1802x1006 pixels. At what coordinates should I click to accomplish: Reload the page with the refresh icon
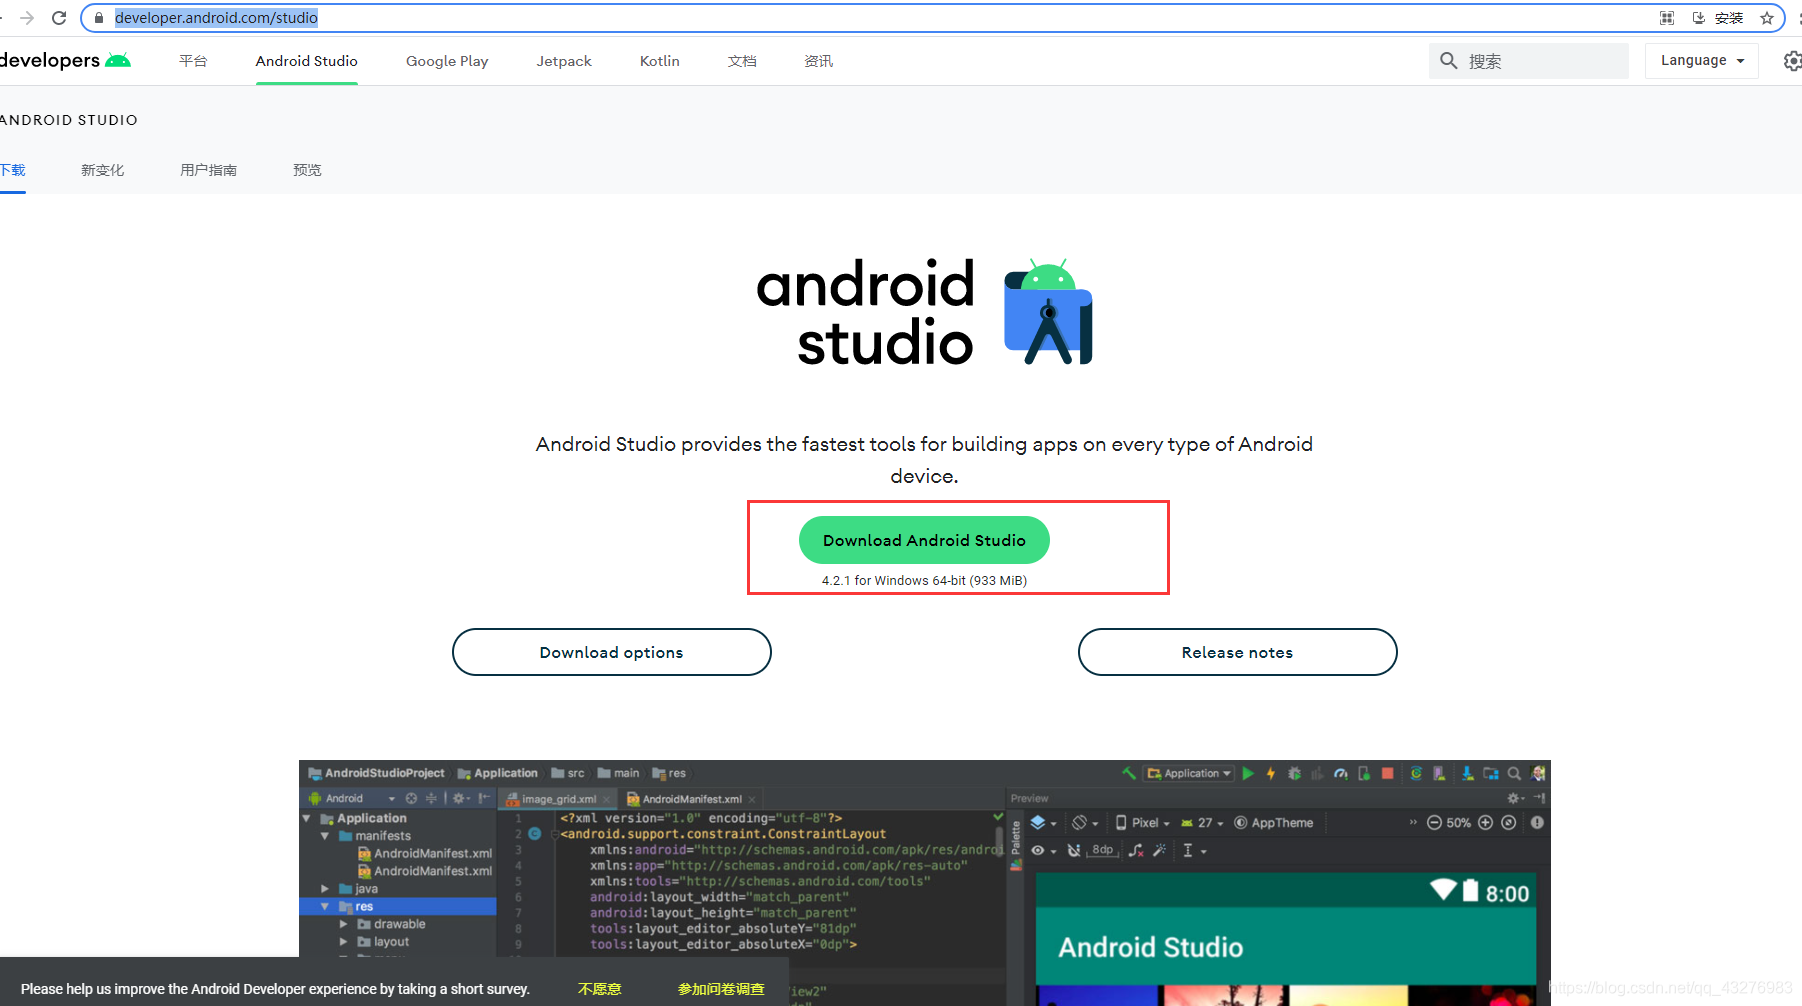click(59, 18)
